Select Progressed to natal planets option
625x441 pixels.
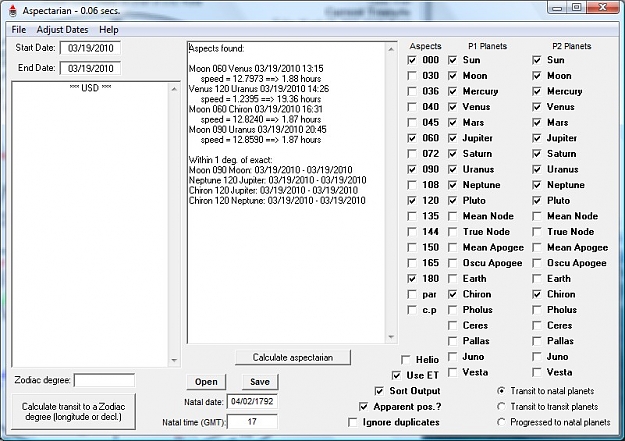pyautogui.click(x=501, y=422)
